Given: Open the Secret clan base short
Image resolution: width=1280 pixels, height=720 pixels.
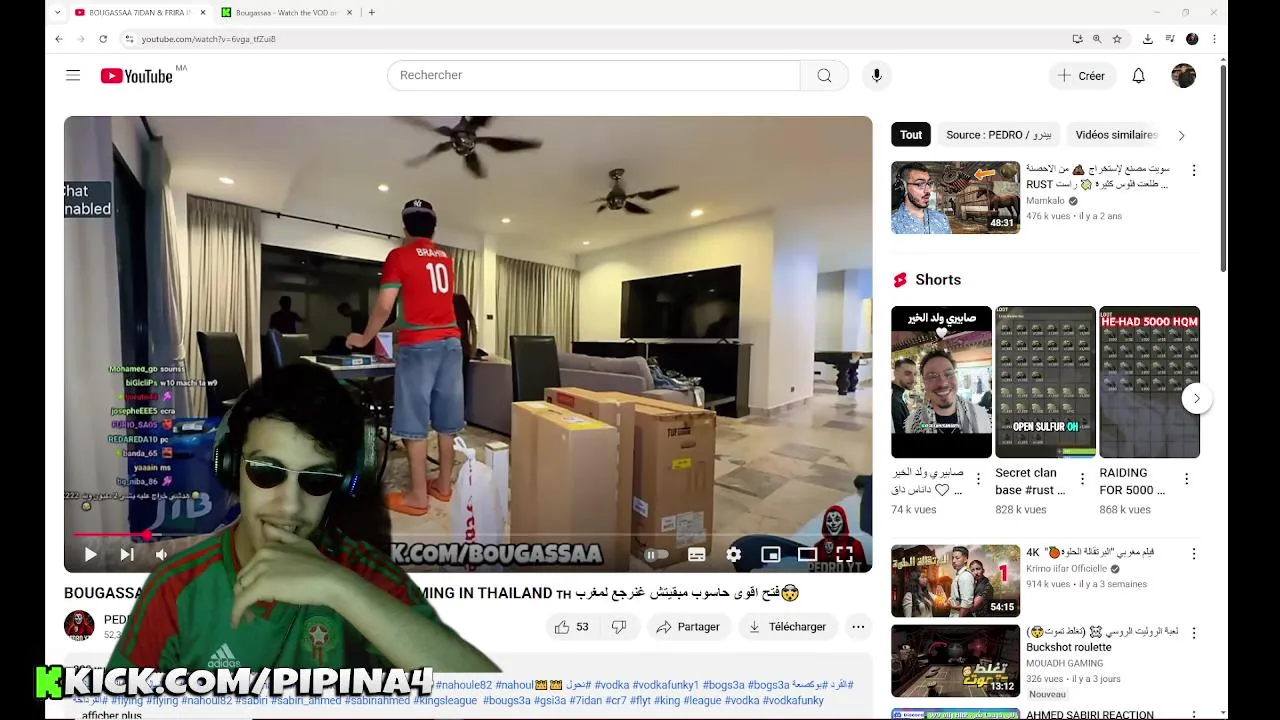Looking at the screenshot, I should (x=1045, y=382).
